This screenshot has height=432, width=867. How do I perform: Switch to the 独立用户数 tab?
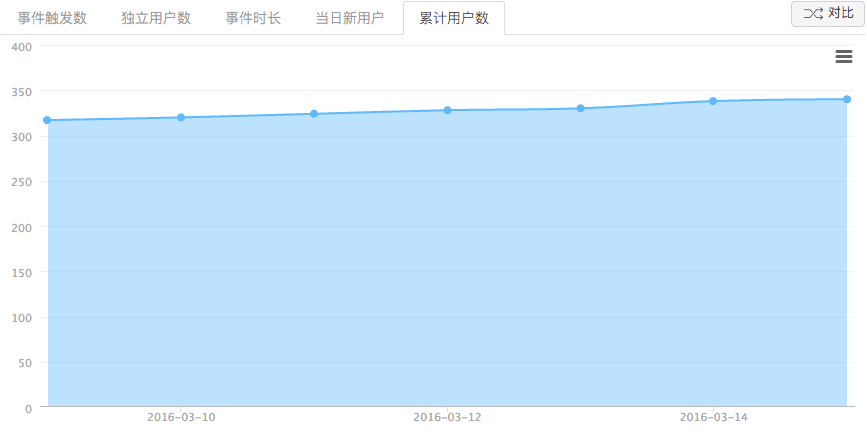click(156, 18)
